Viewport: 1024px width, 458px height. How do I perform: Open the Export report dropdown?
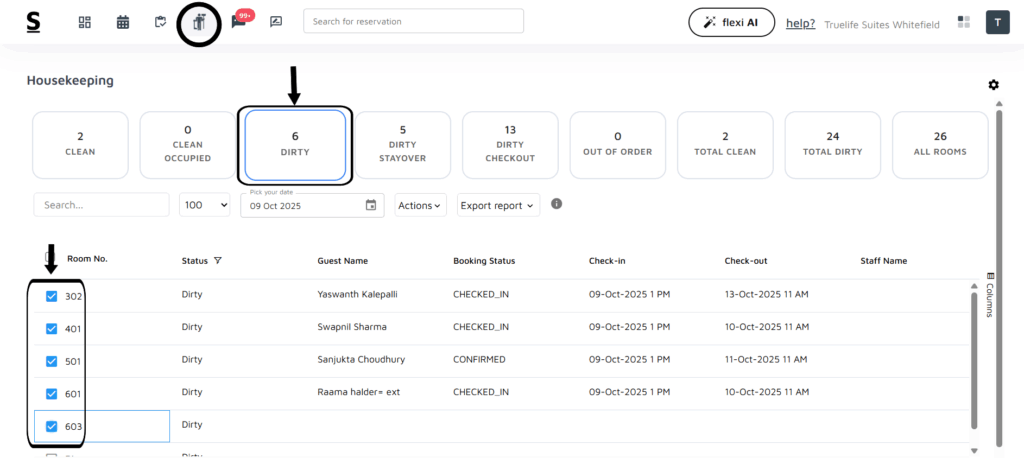click(498, 205)
